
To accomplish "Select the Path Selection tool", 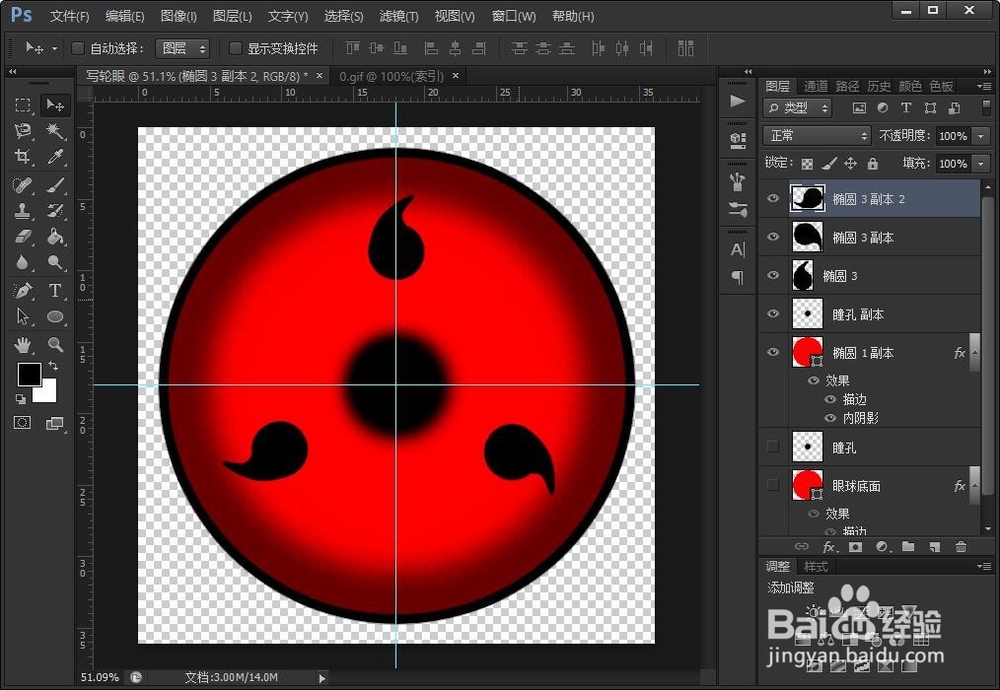I will tap(23, 316).
